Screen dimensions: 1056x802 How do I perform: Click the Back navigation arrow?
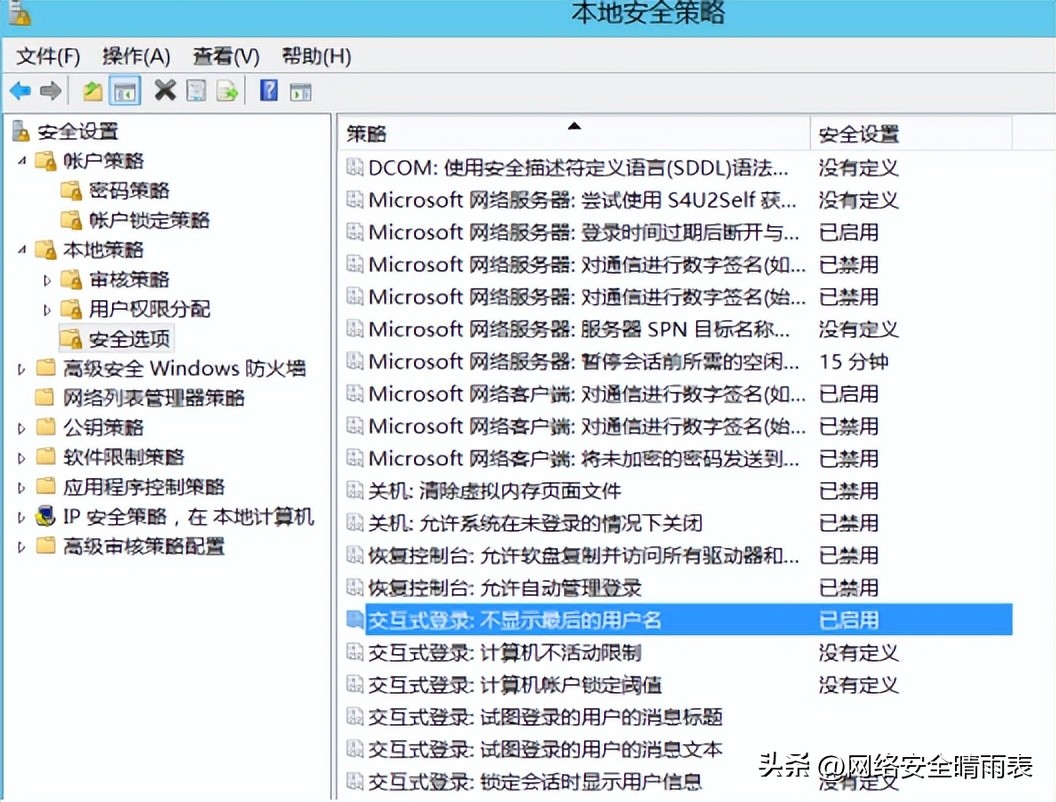[20, 91]
